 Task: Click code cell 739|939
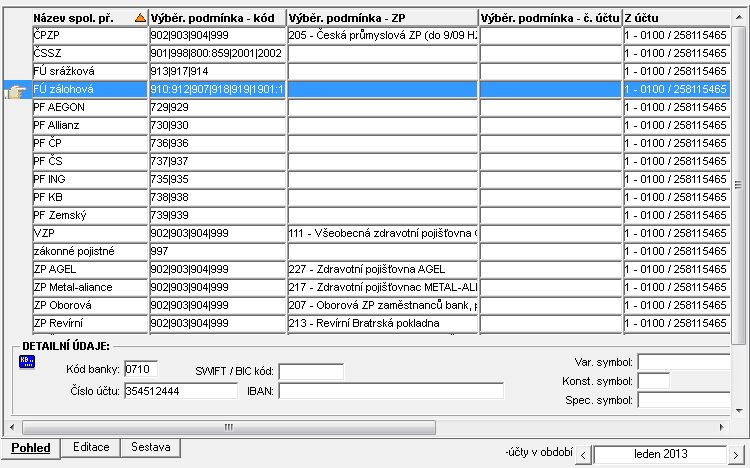[218, 215]
